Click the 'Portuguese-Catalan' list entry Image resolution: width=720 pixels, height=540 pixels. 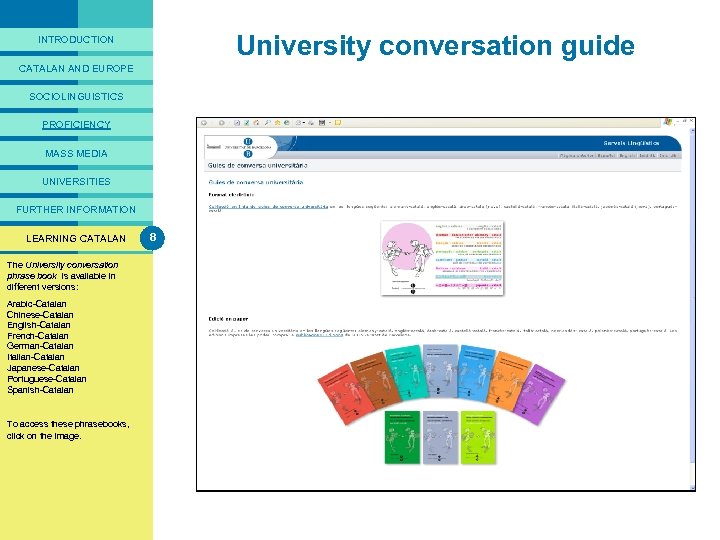(x=46, y=379)
